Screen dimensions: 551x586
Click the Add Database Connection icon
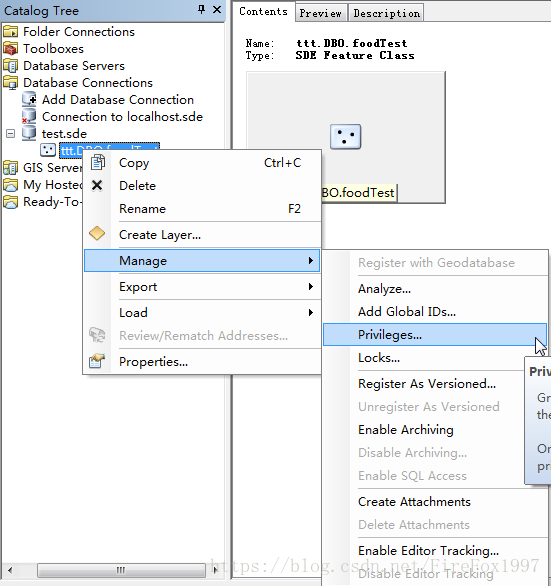tap(29, 99)
